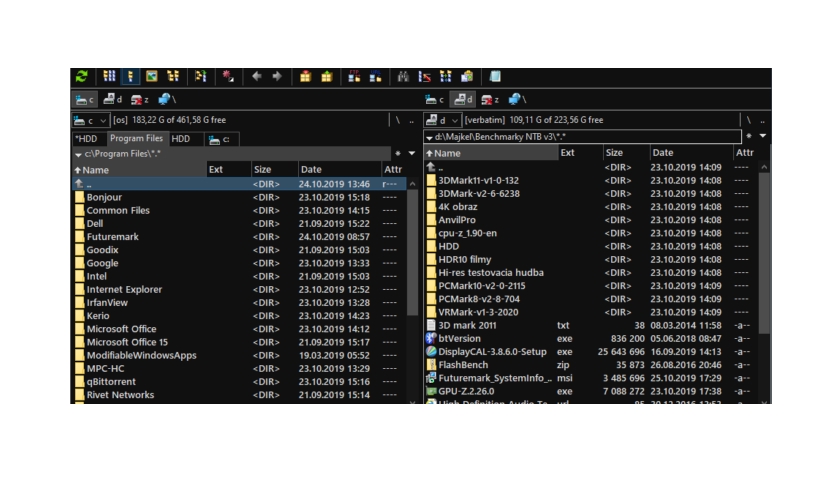Enable thumbnail view from the toolbar
This screenshot has width=840, height=480.
click(152, 77)
